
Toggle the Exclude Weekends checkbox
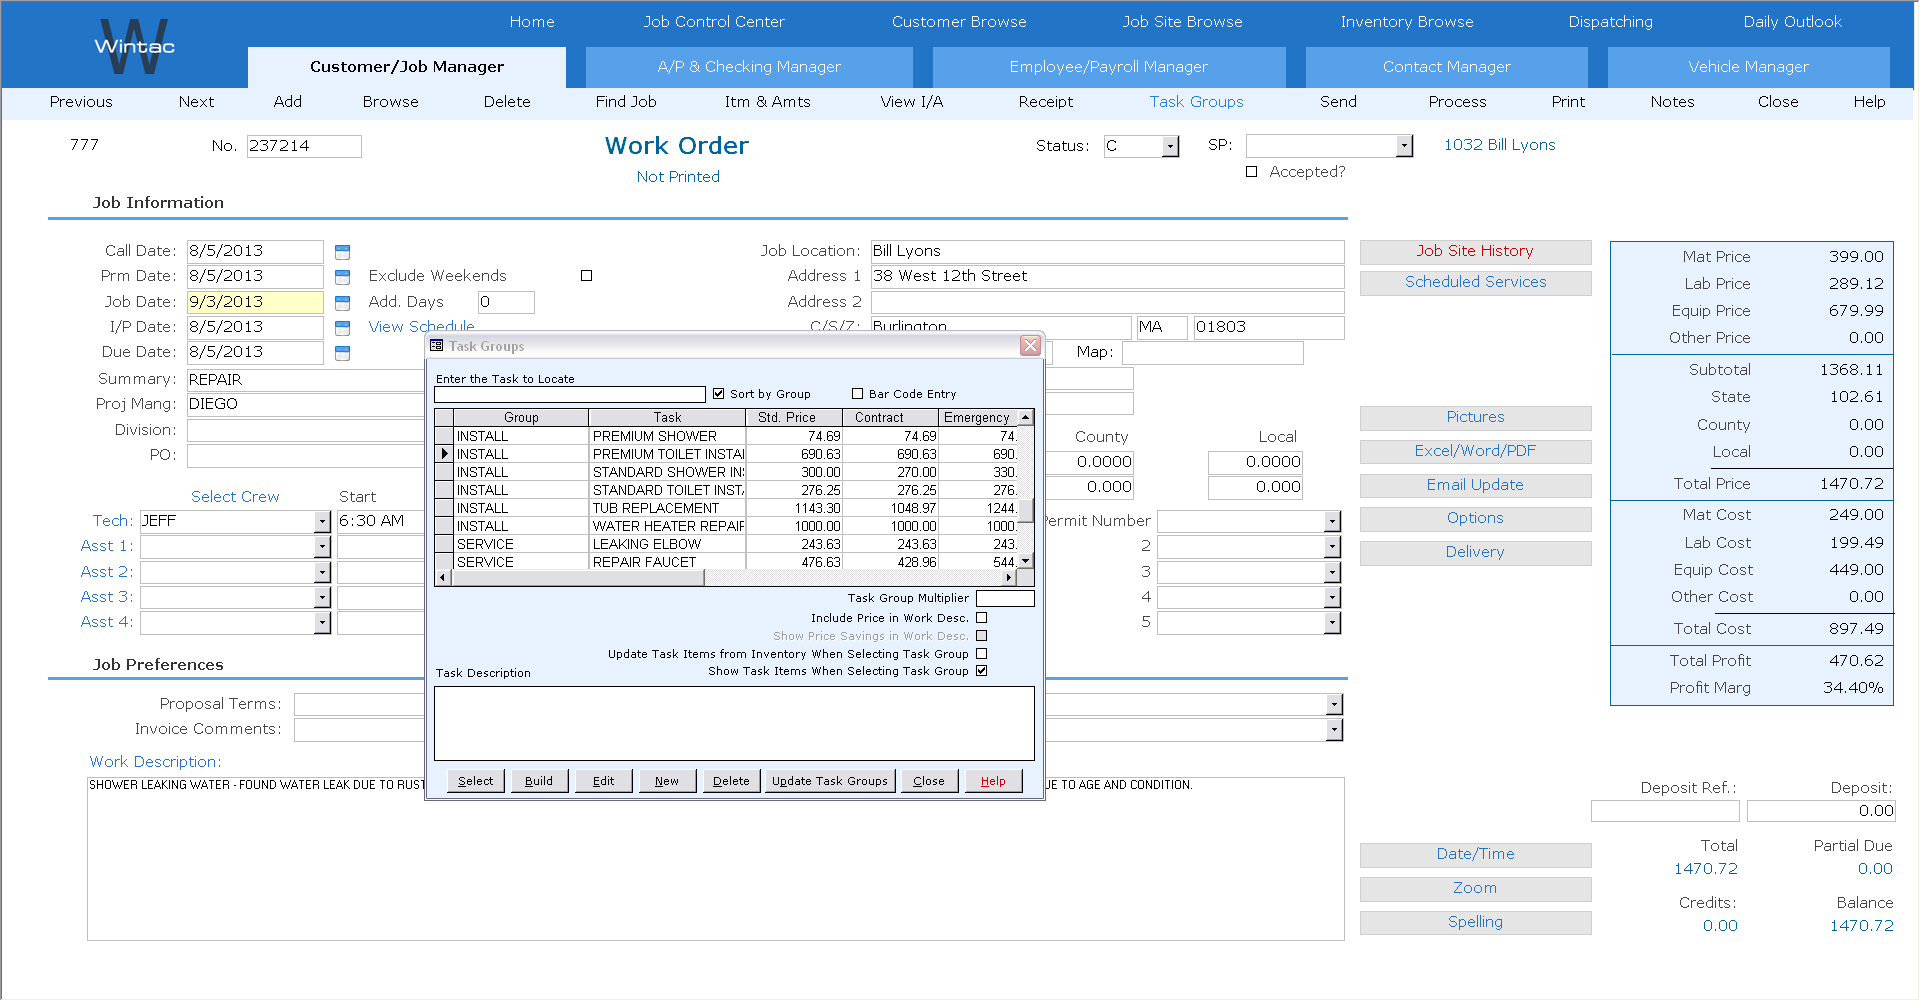587,276
